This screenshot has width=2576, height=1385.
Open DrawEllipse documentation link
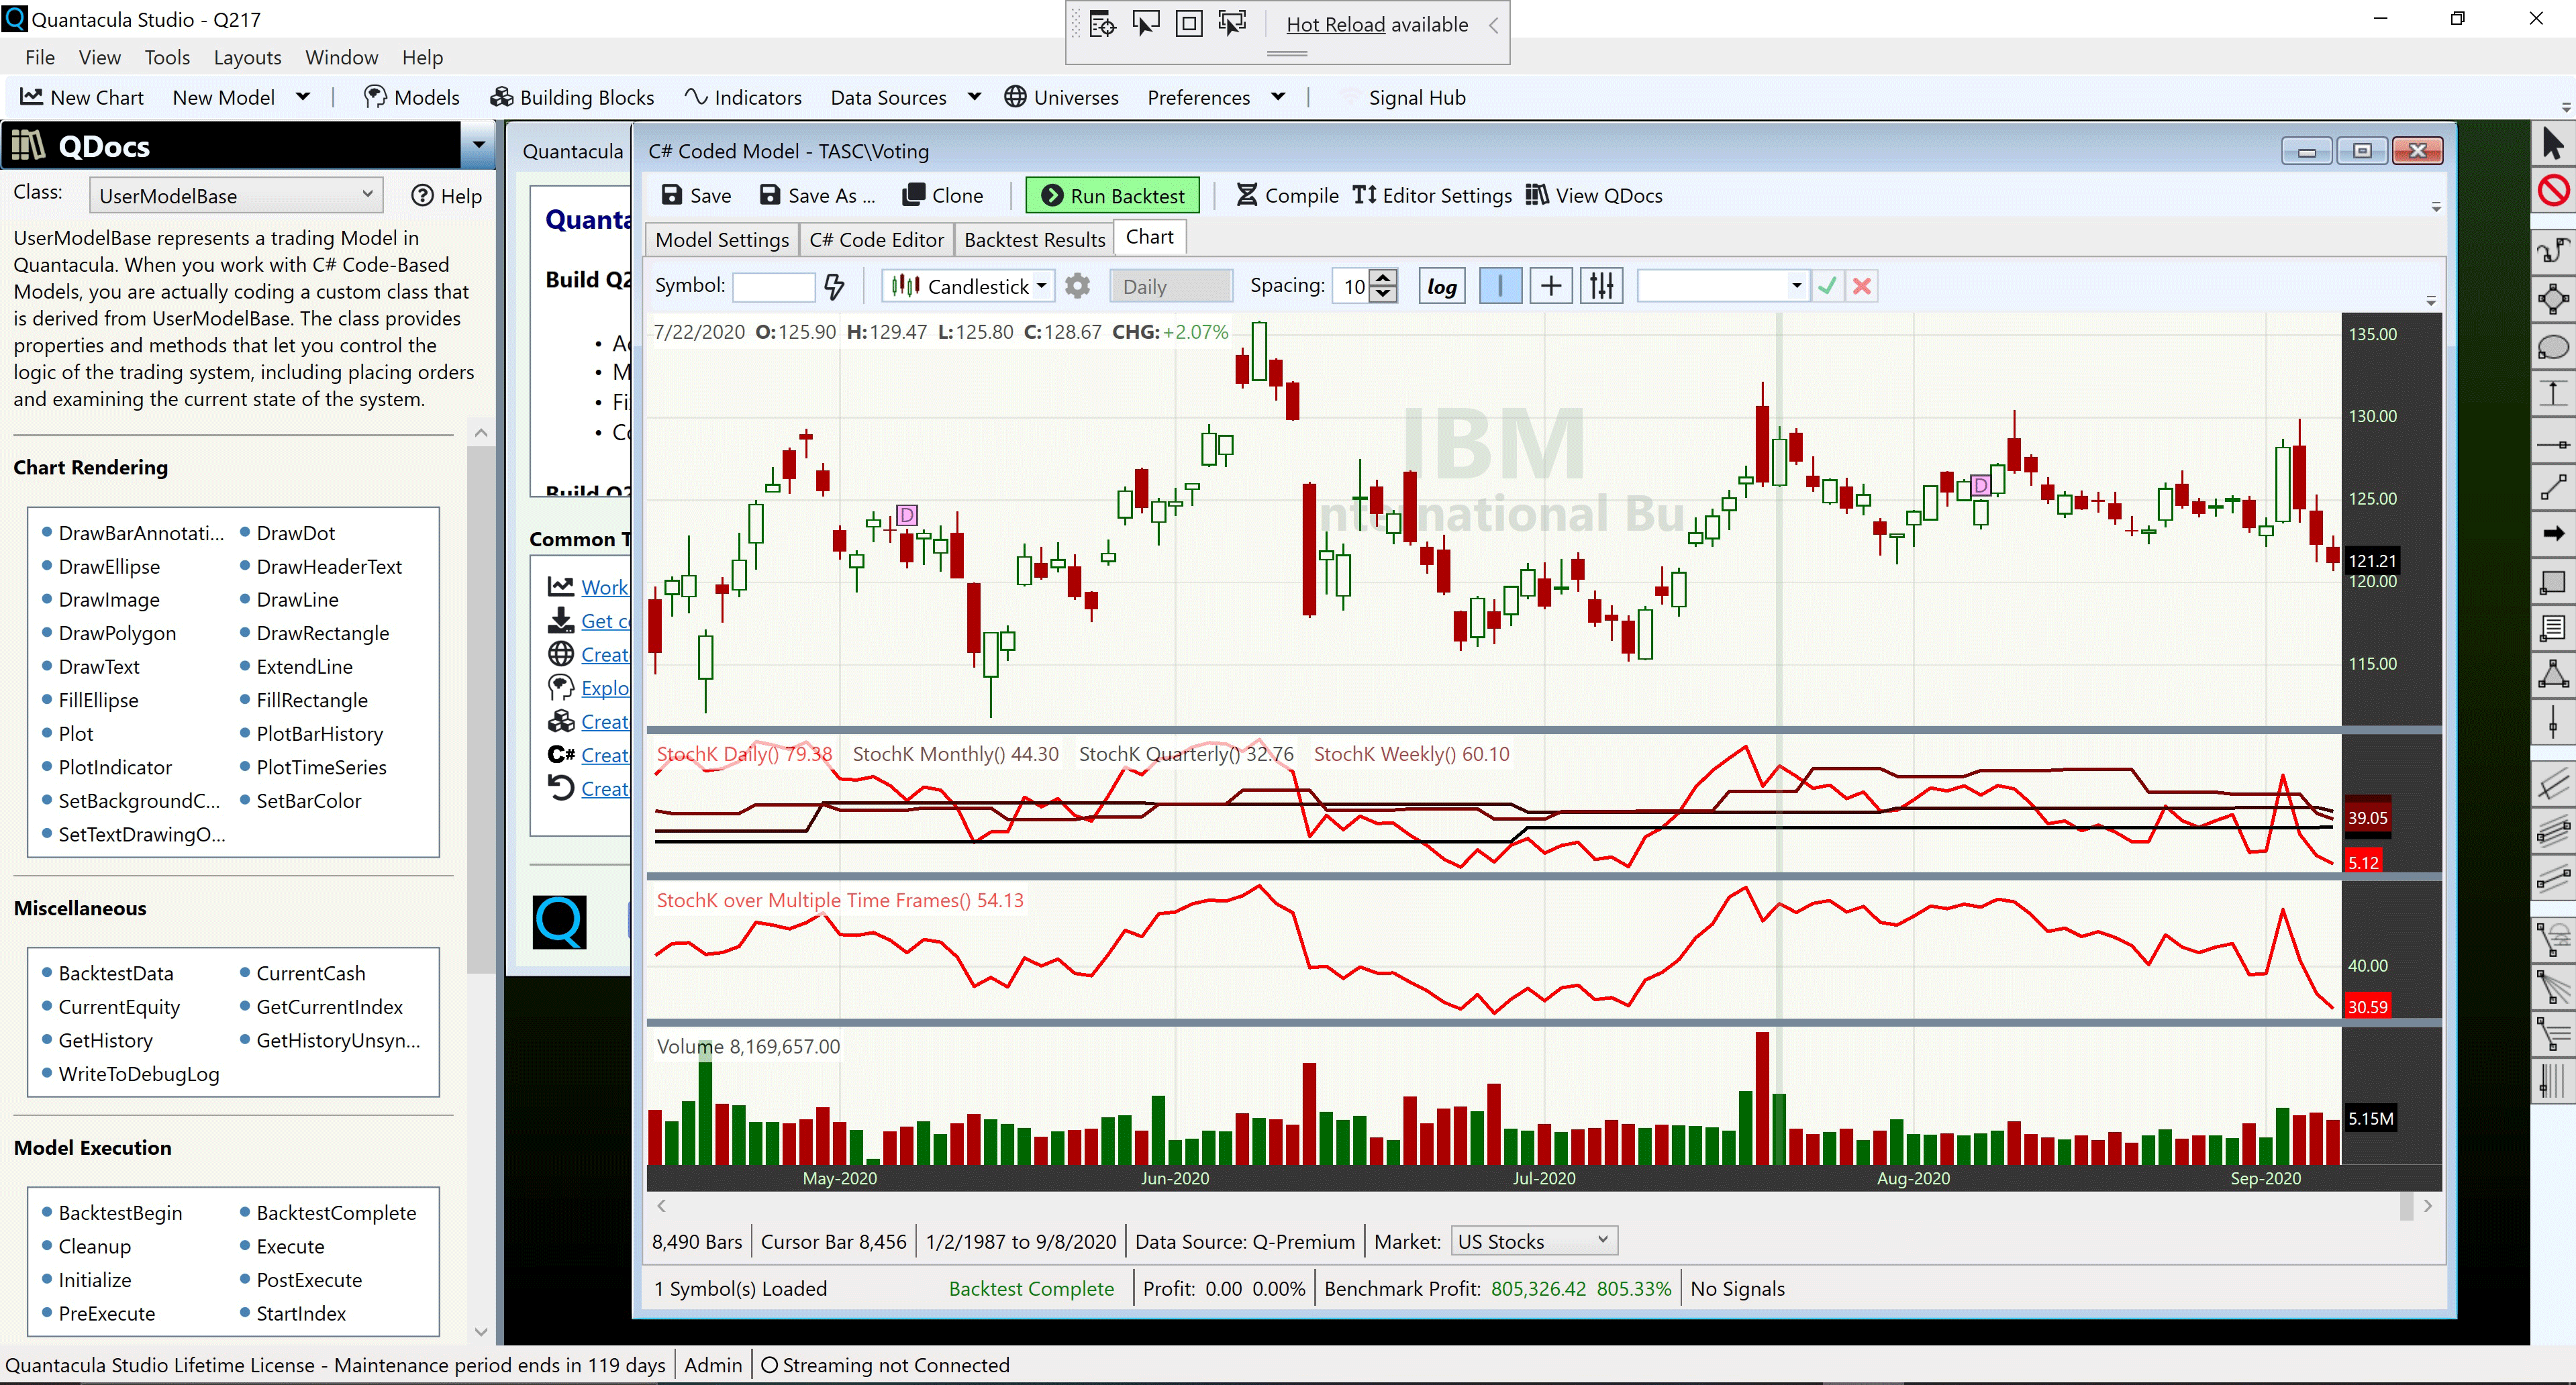click(109, 567)
